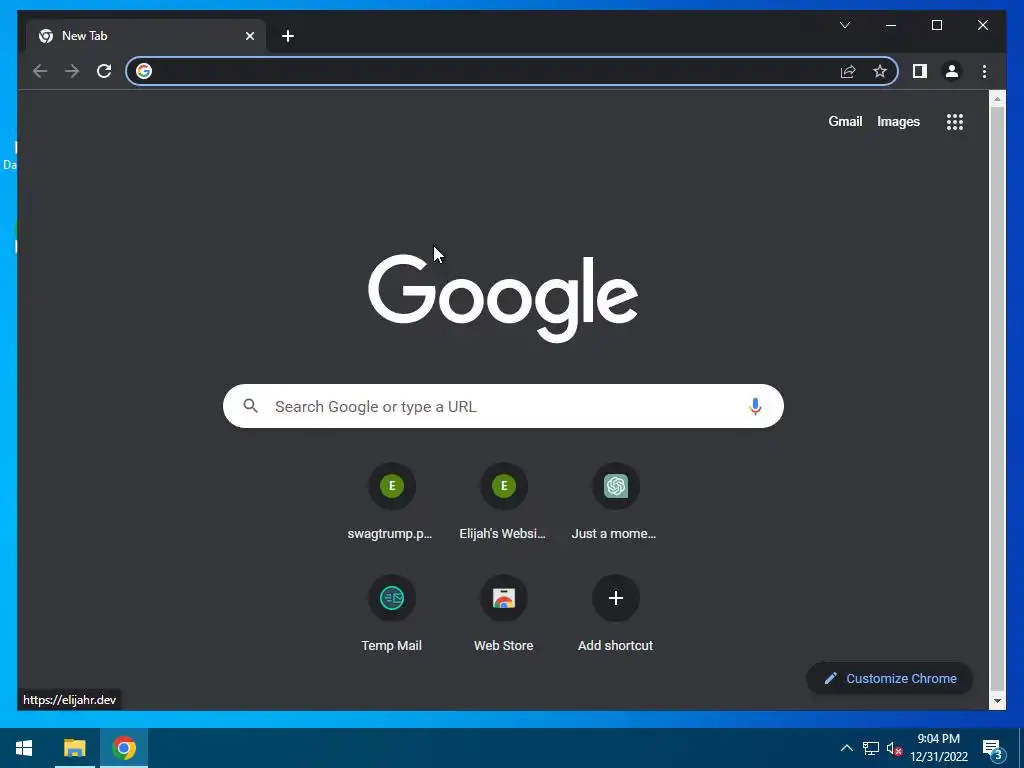Open File Explorer from the taskbar
Screen dimensions: 1024x768
pyautogui.click(x=74, y=748)
